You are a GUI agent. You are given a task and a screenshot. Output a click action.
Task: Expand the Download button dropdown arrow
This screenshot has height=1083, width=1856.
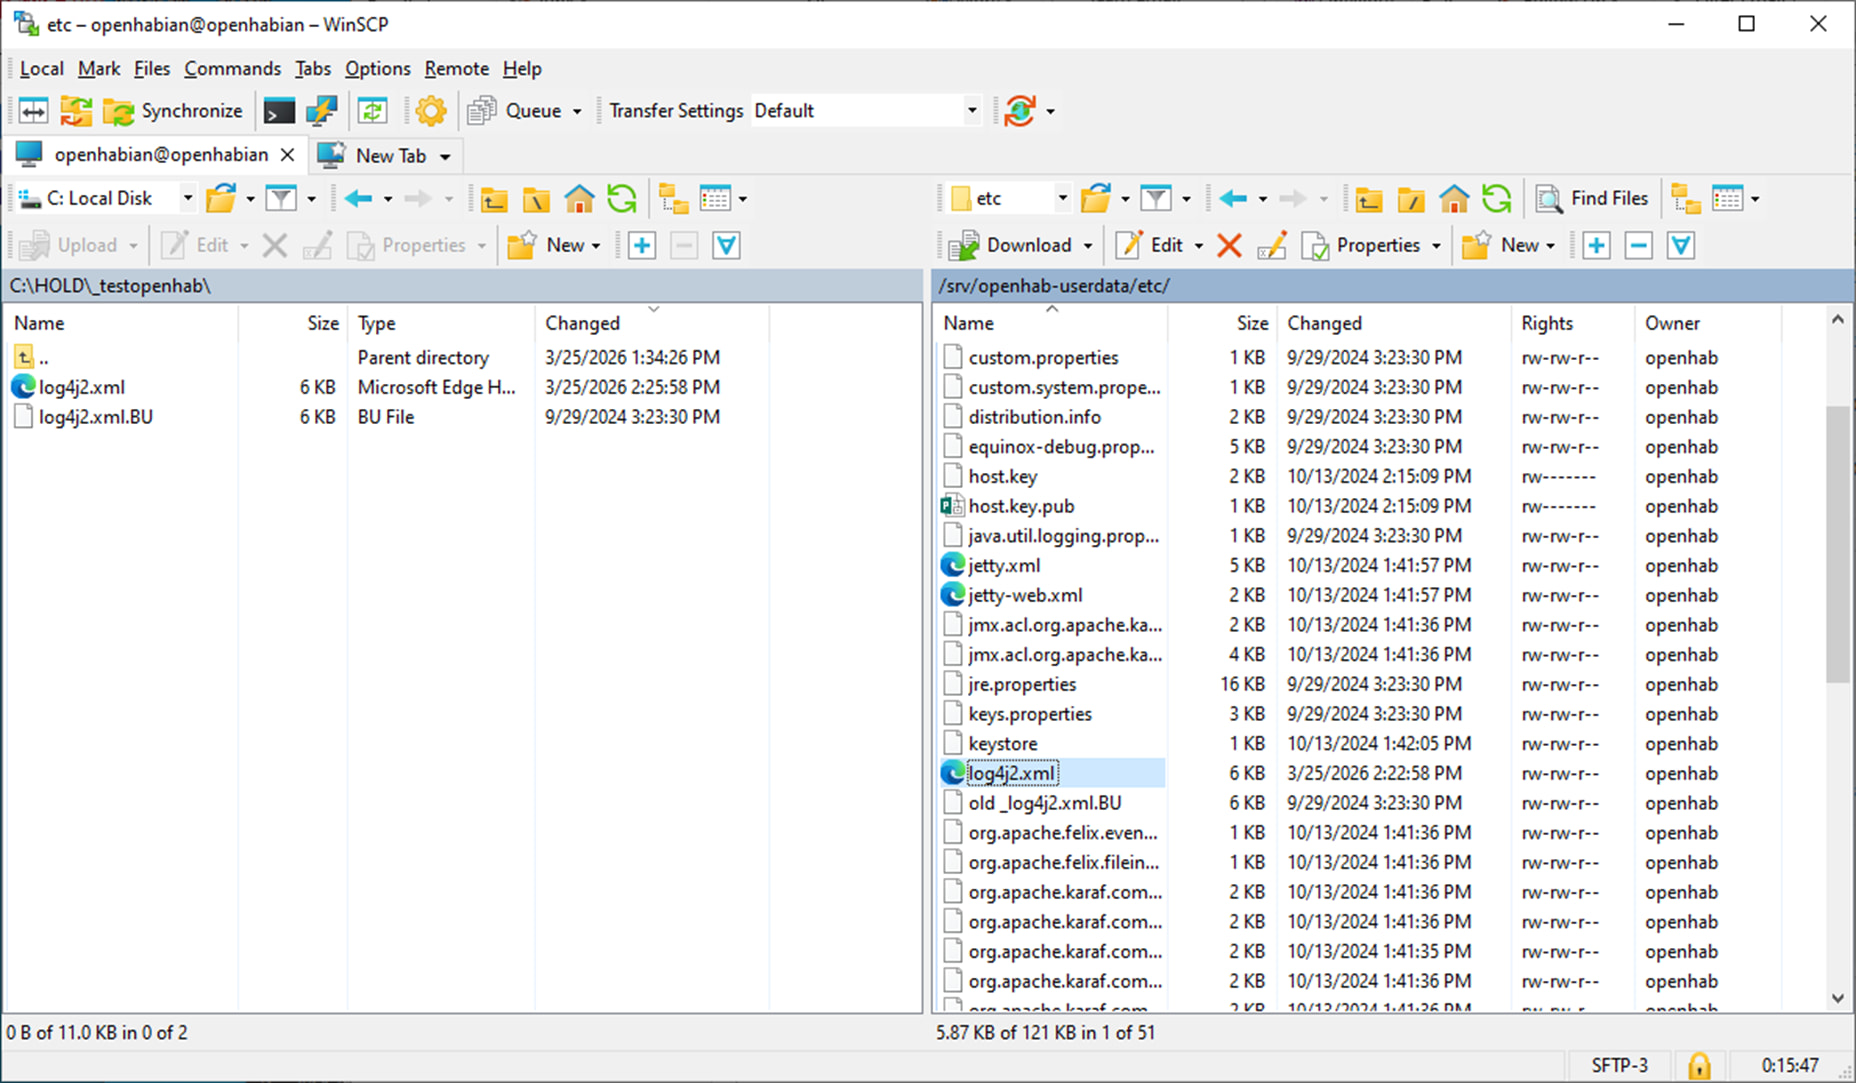[x=1088, y=246]
